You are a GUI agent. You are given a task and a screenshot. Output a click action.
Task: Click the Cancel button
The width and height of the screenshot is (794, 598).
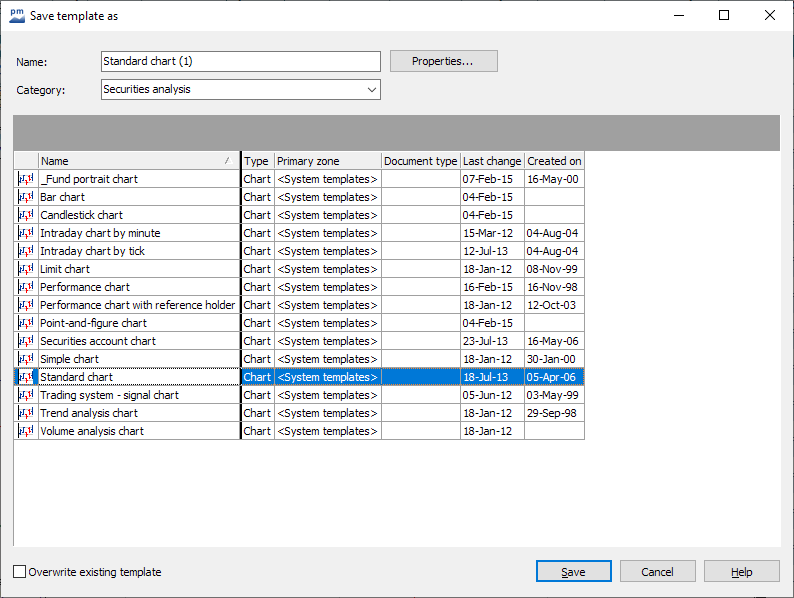point(657,572)
